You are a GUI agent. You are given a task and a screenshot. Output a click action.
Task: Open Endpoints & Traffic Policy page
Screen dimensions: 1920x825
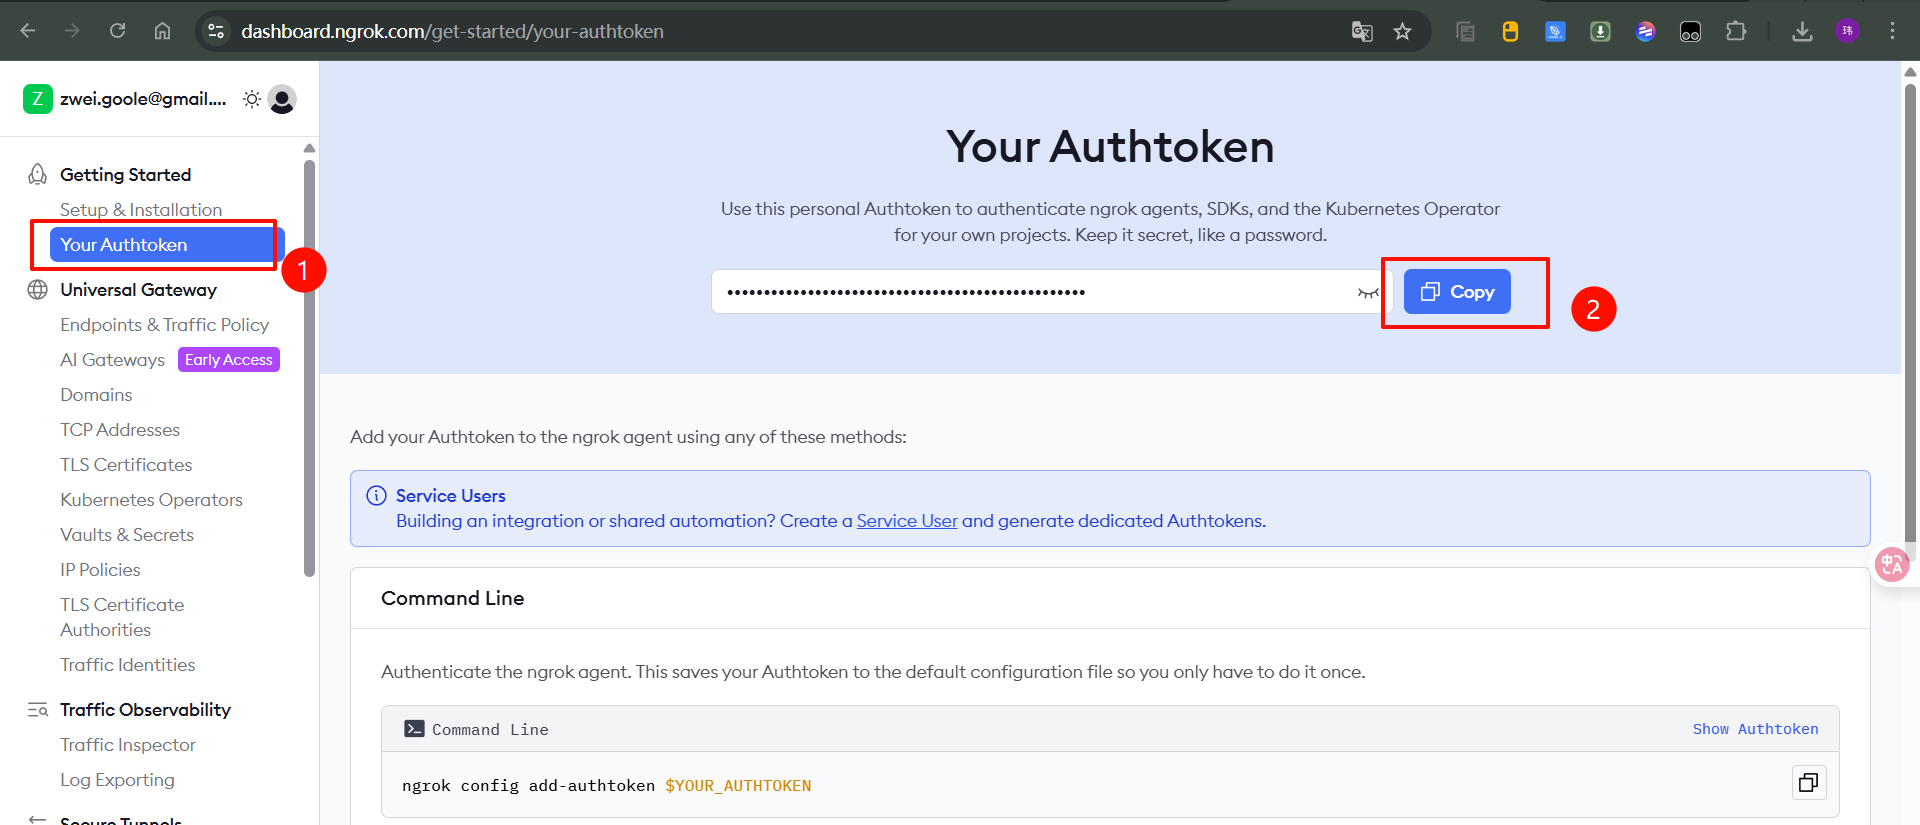(164, 325)
